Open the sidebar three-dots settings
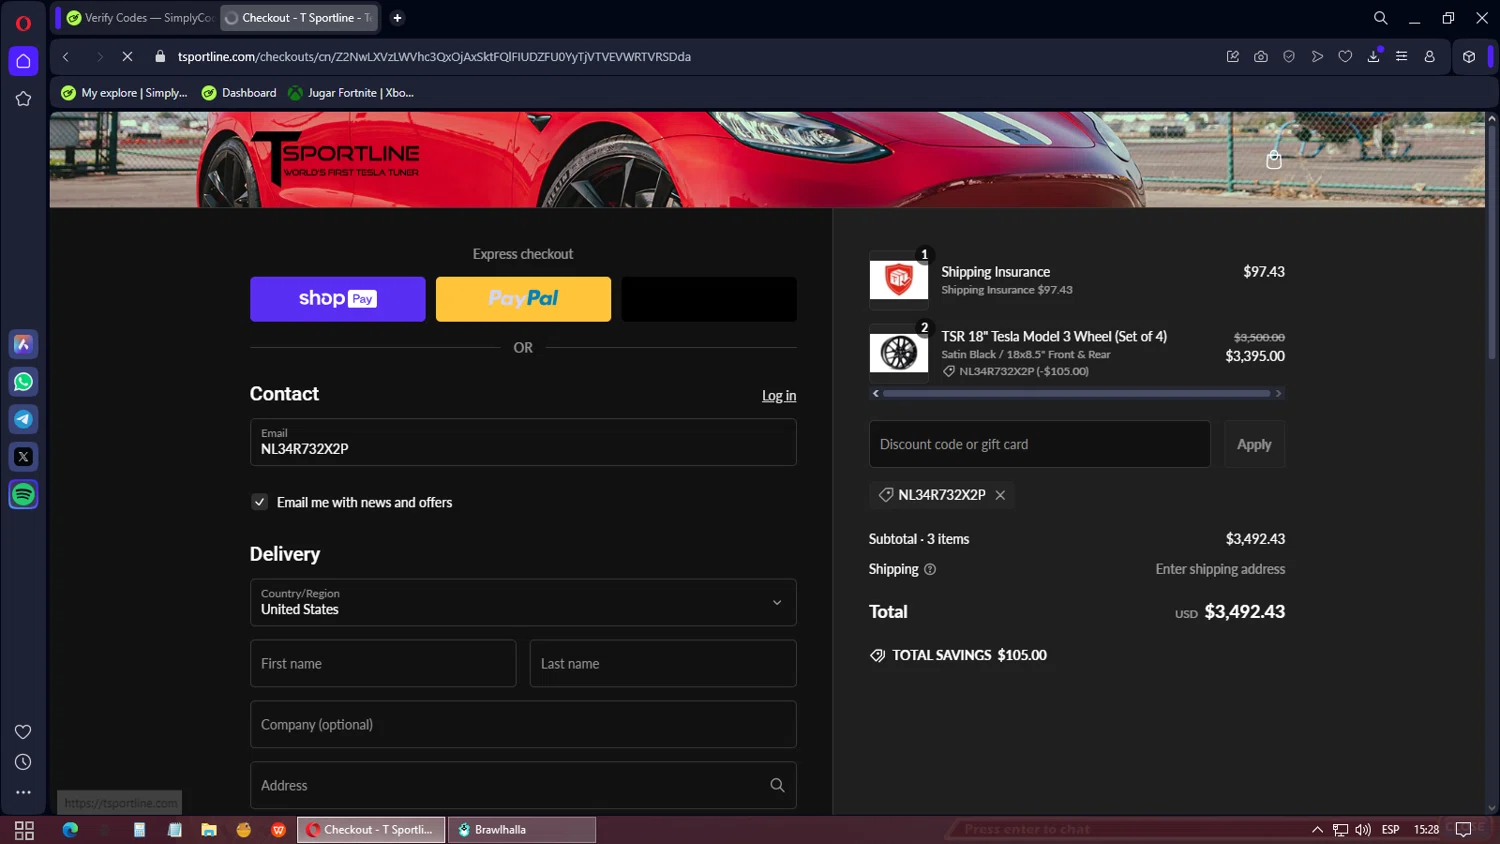 tap(23, 792)
